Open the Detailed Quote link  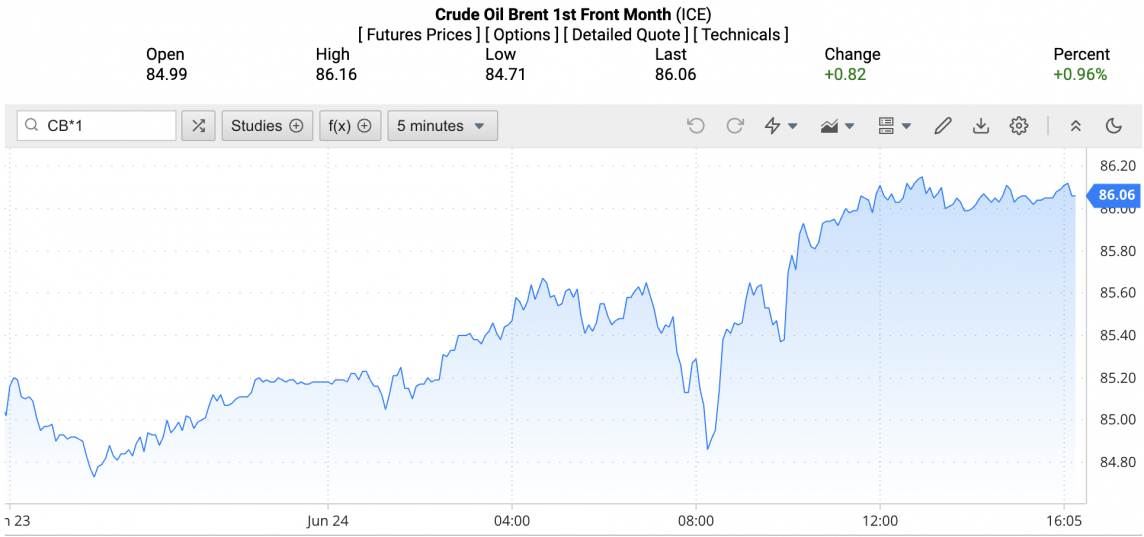(x=625, y=35)
